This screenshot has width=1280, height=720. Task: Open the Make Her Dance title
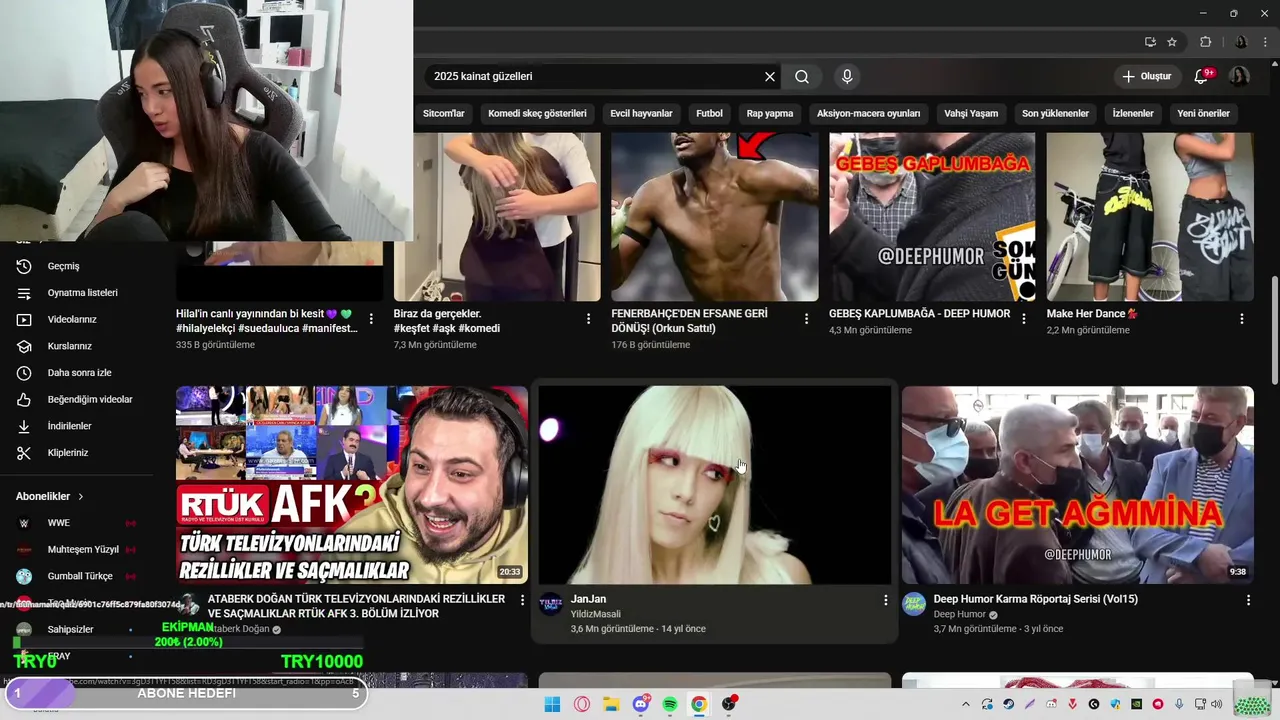click(1092, 314)
